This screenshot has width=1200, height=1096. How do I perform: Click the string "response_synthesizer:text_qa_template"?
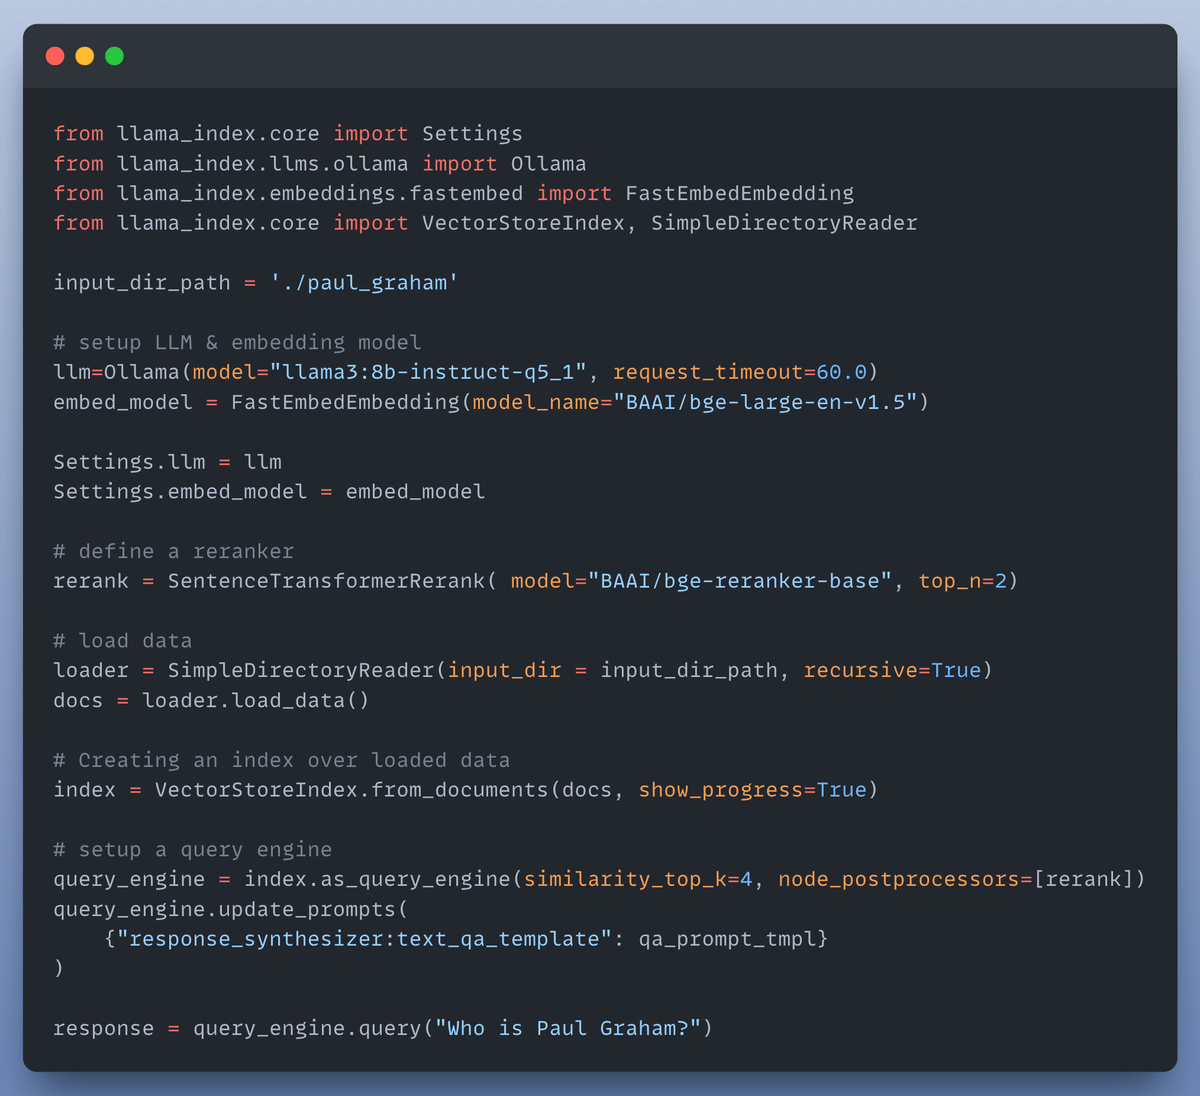coord(364,939)
